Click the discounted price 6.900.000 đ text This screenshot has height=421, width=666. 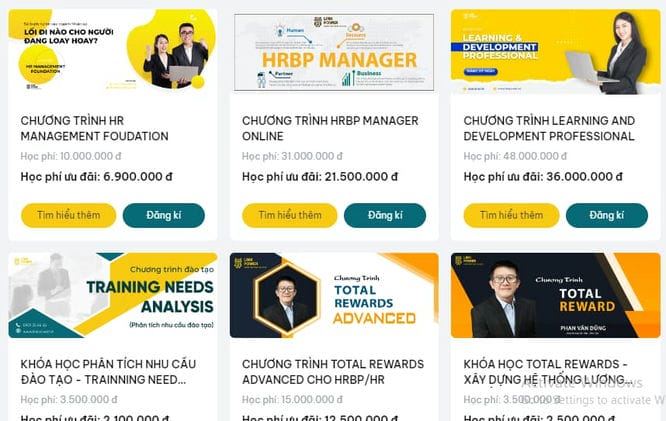[138, 177]
